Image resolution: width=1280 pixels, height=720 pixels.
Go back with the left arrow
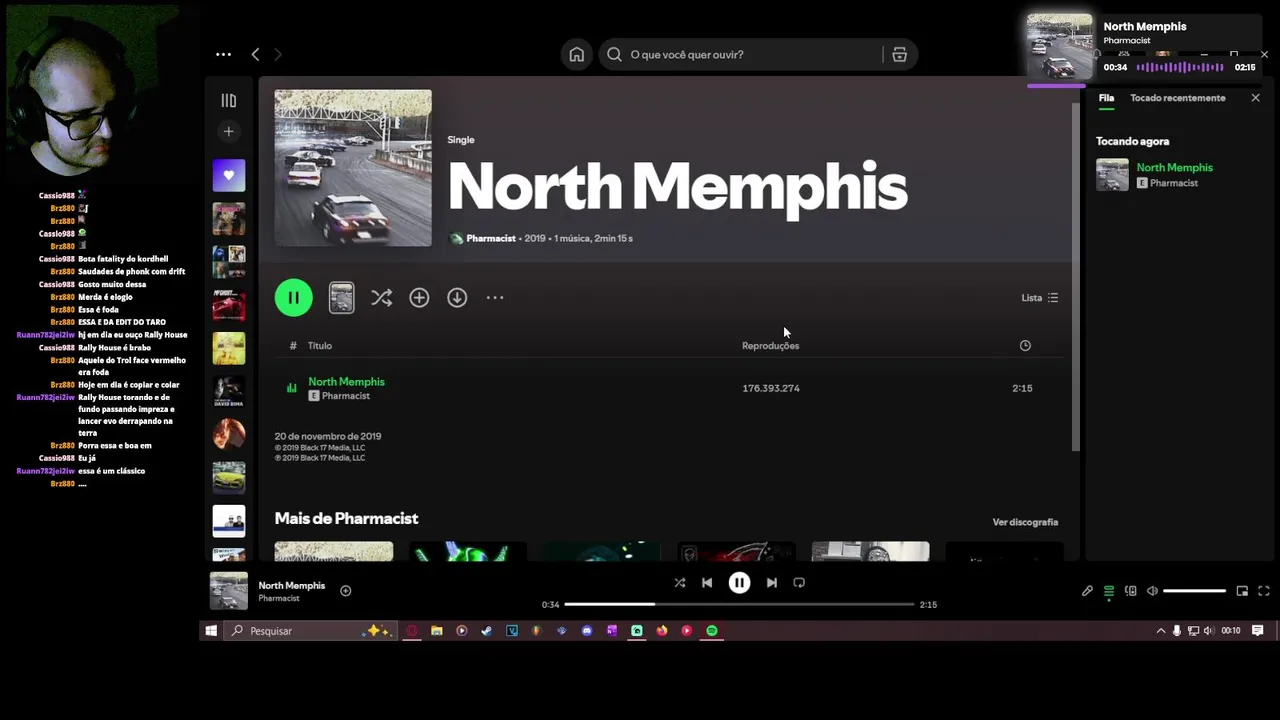(255, 55)
